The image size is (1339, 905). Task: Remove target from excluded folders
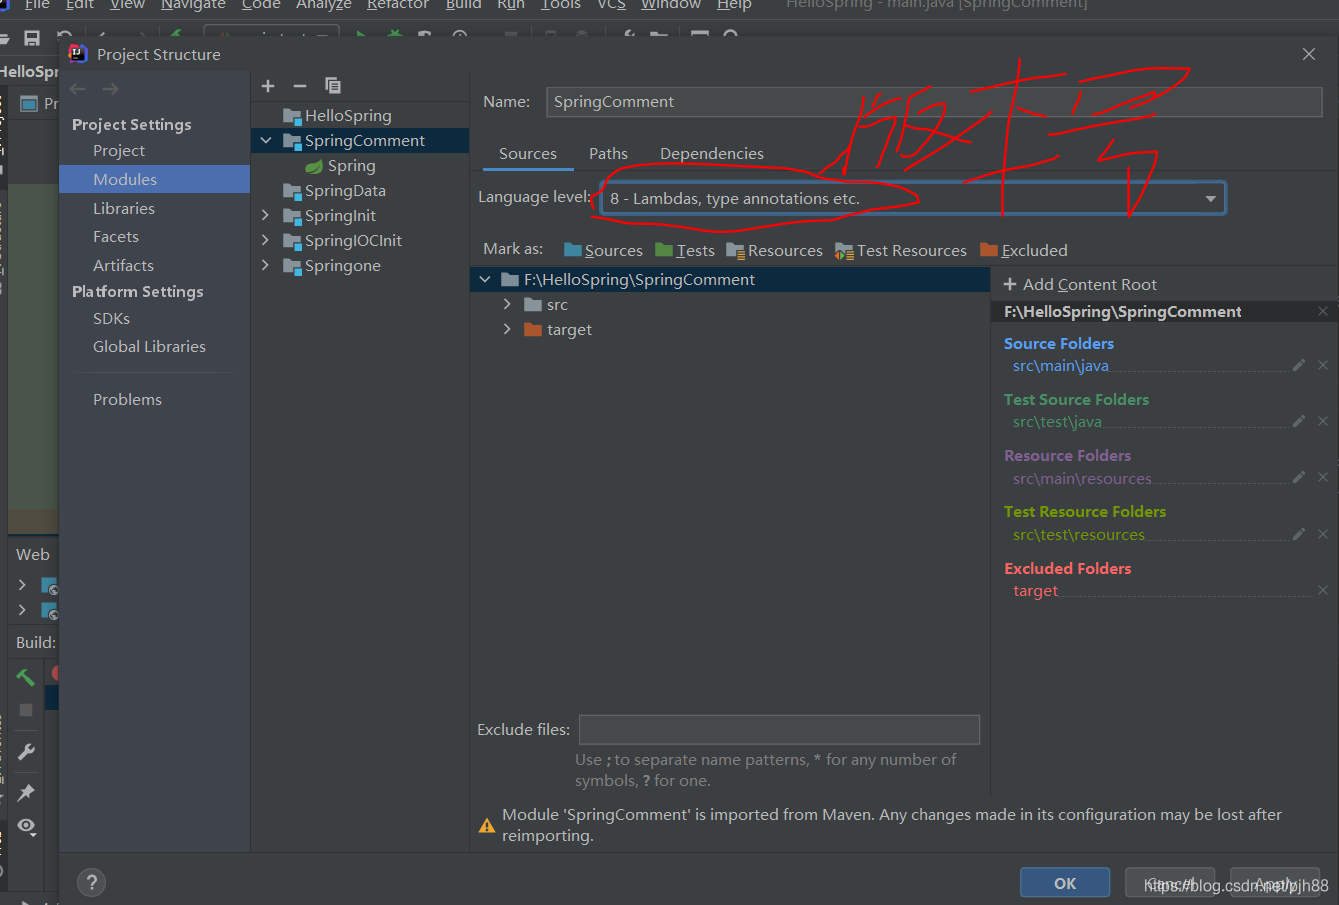(x=1323, y=591)
